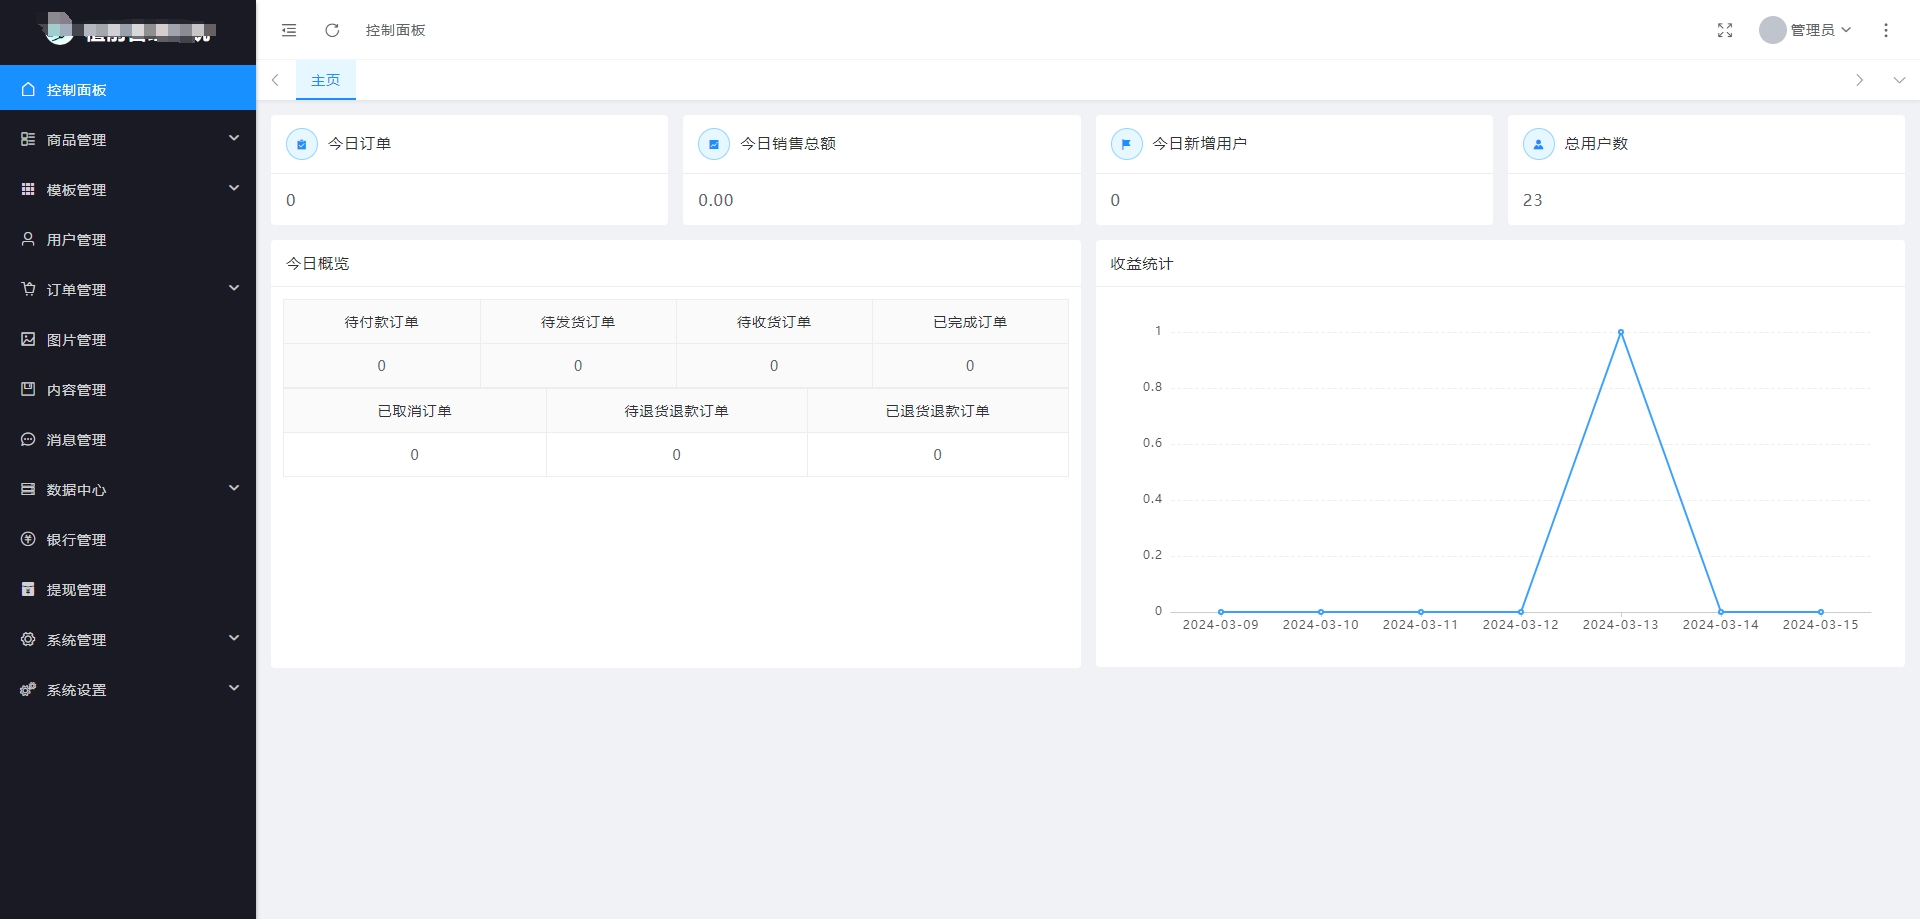Viewport: 1920px width, 919px height.
Task: Open 控制面板 in the sidebar
Action: coord(128,89)
